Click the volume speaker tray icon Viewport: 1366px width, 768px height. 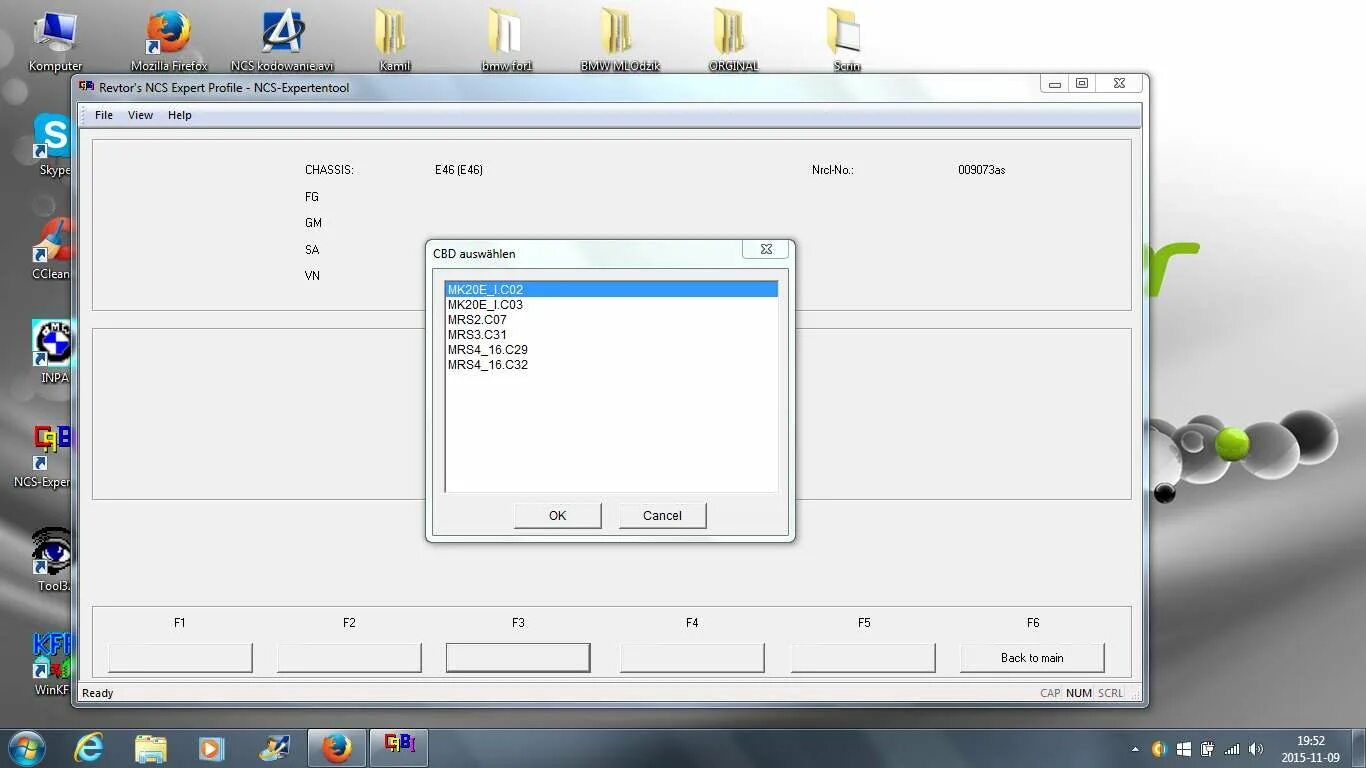(1256, 749)
